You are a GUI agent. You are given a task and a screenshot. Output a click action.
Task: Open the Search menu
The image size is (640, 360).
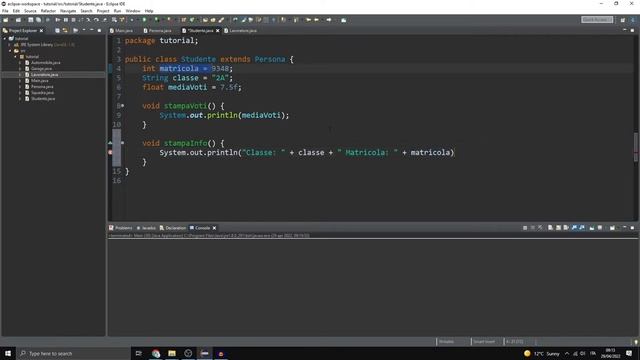(86, 11)
